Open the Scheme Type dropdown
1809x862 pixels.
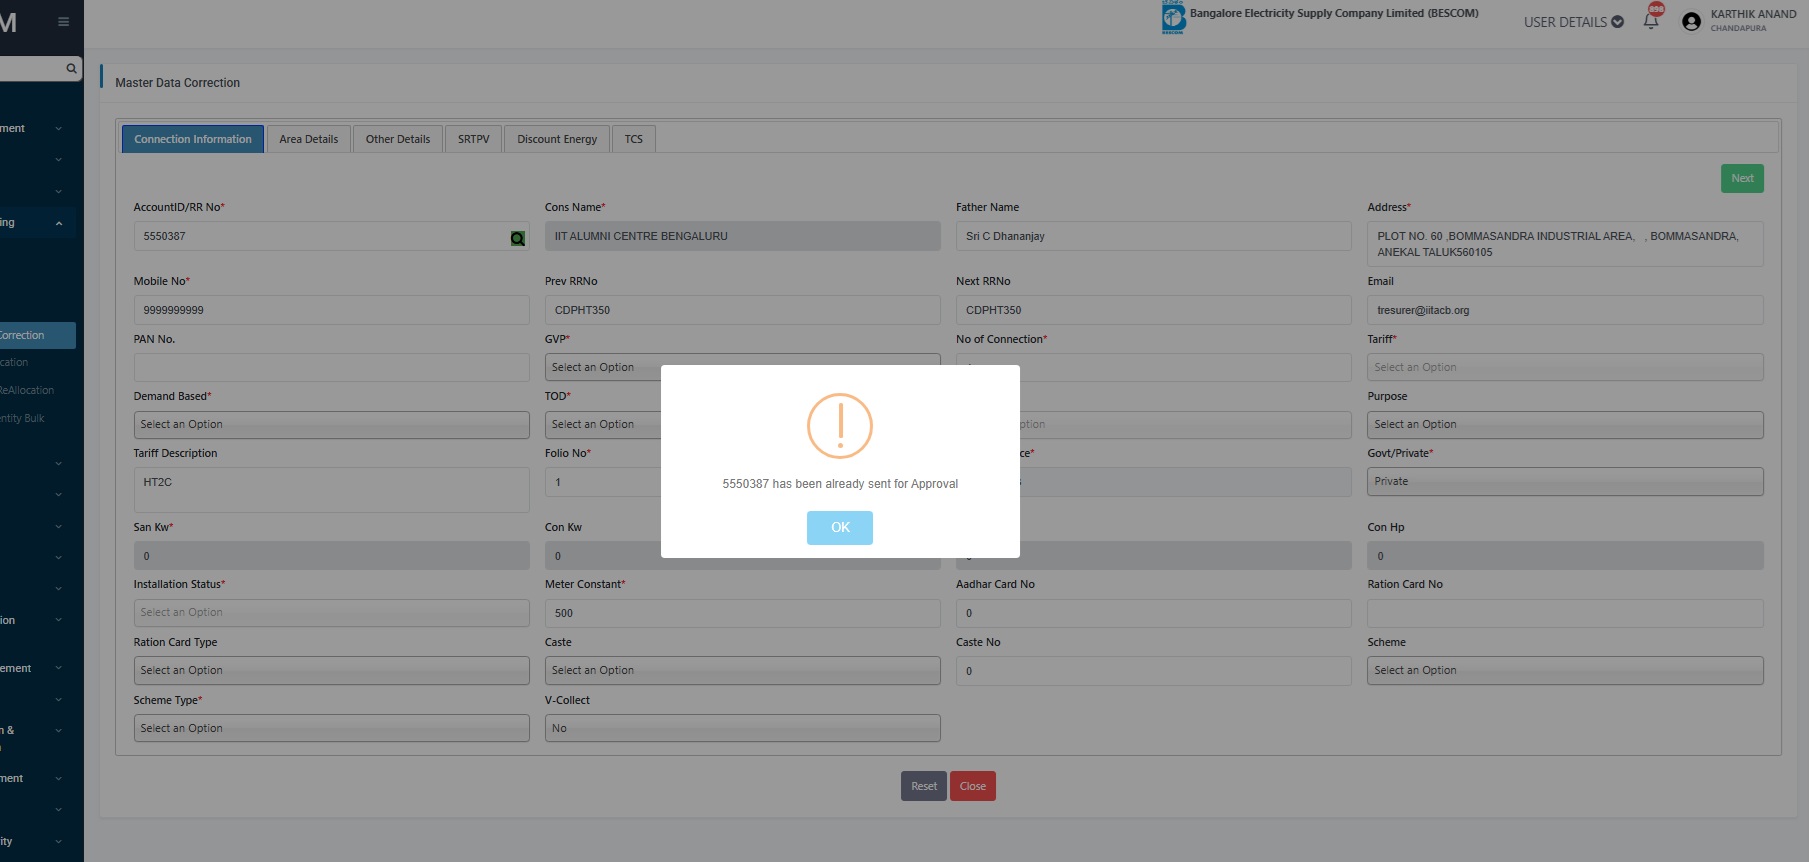click(331, 728)
